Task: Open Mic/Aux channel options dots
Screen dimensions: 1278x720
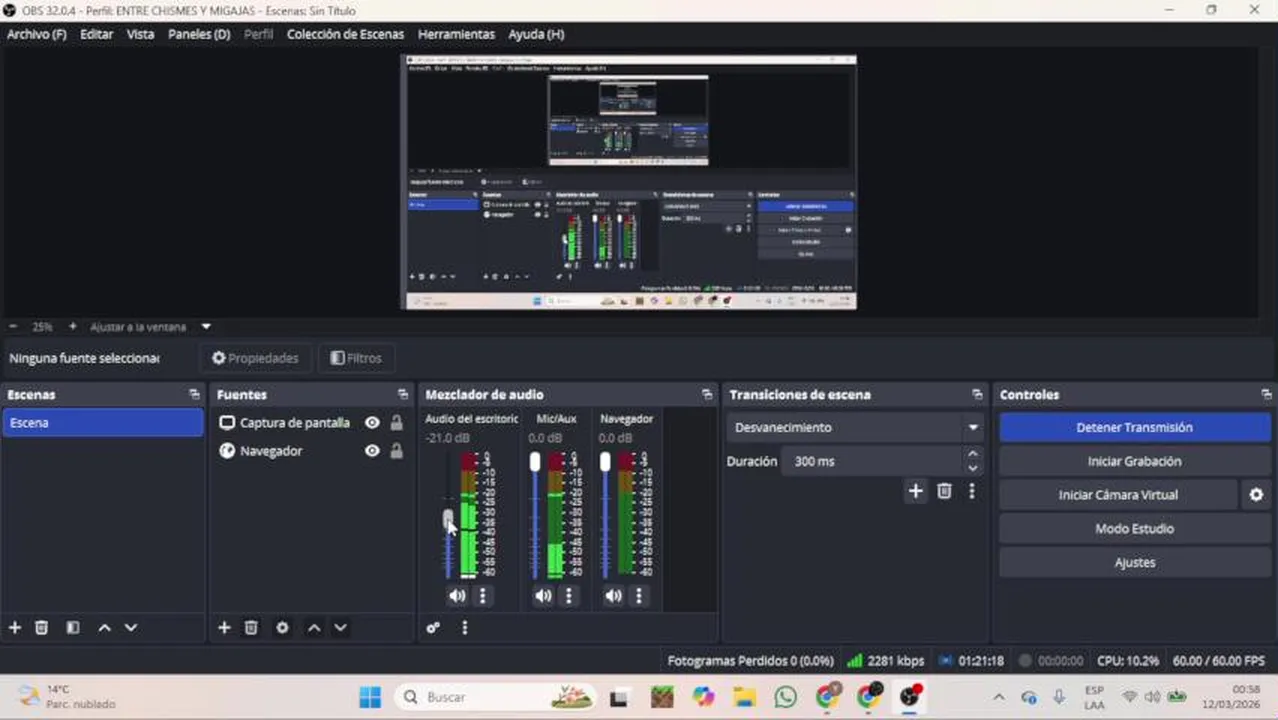Action: click(569, 596)
